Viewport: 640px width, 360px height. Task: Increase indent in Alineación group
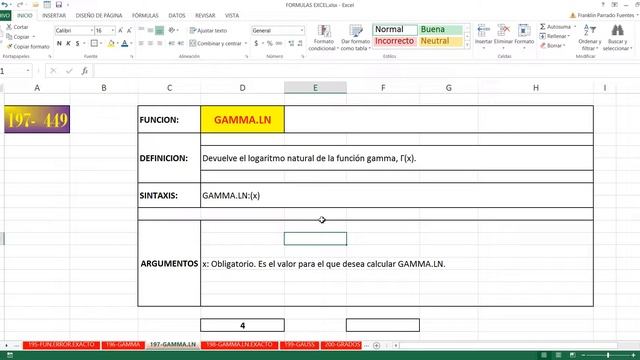[180, 43]
